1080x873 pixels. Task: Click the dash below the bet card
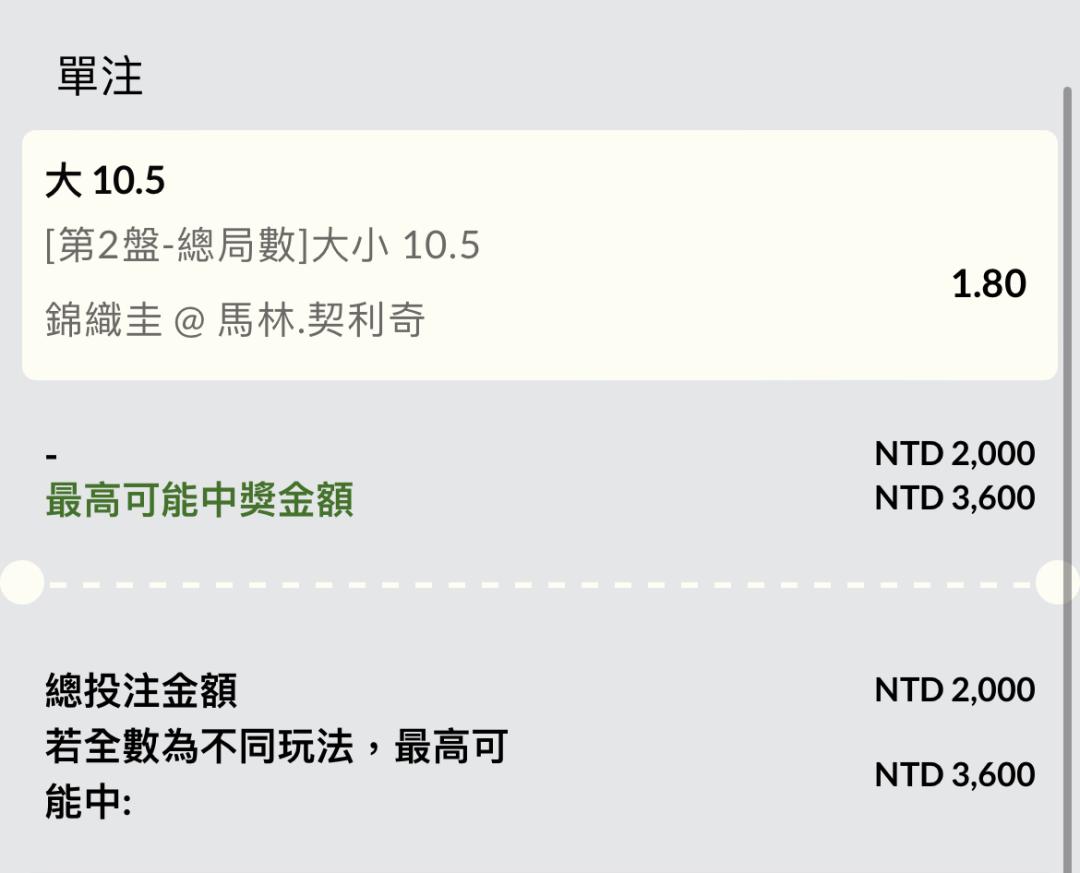point(51,457)
